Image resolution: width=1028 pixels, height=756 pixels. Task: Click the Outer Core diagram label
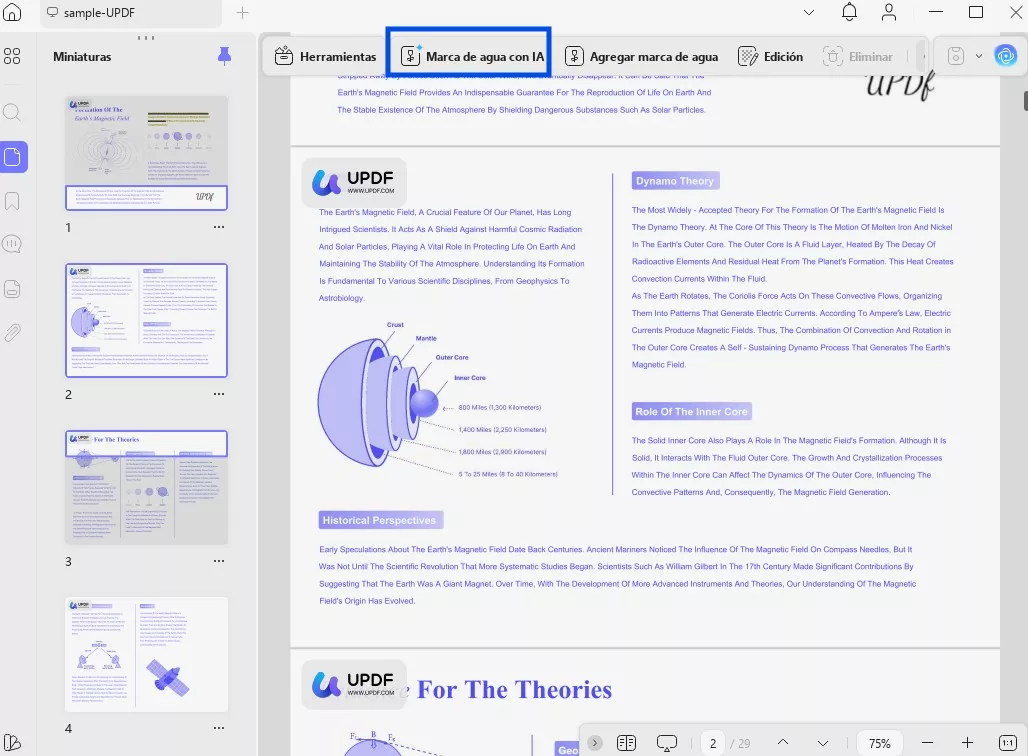452,357
